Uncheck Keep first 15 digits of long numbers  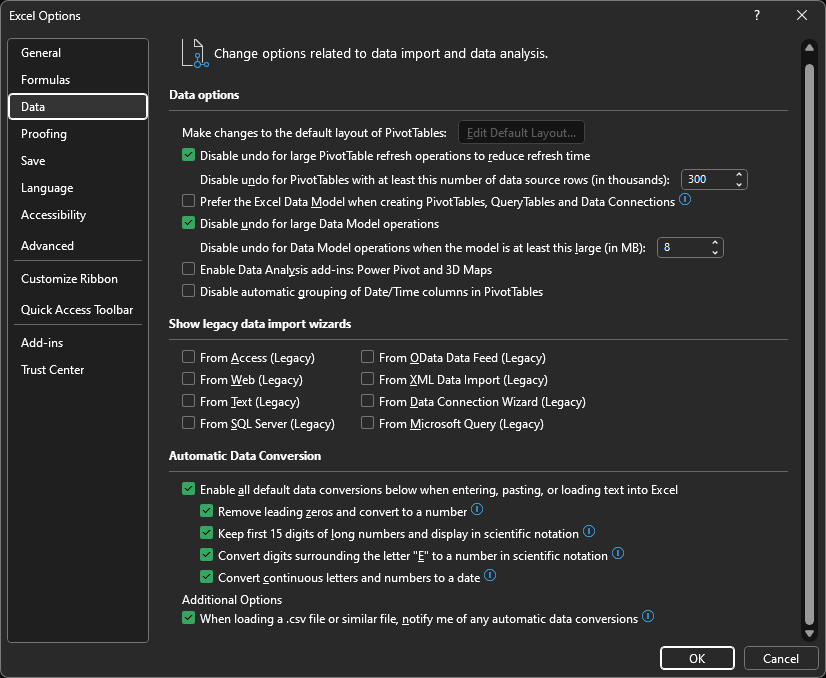[x=206, y=533]
